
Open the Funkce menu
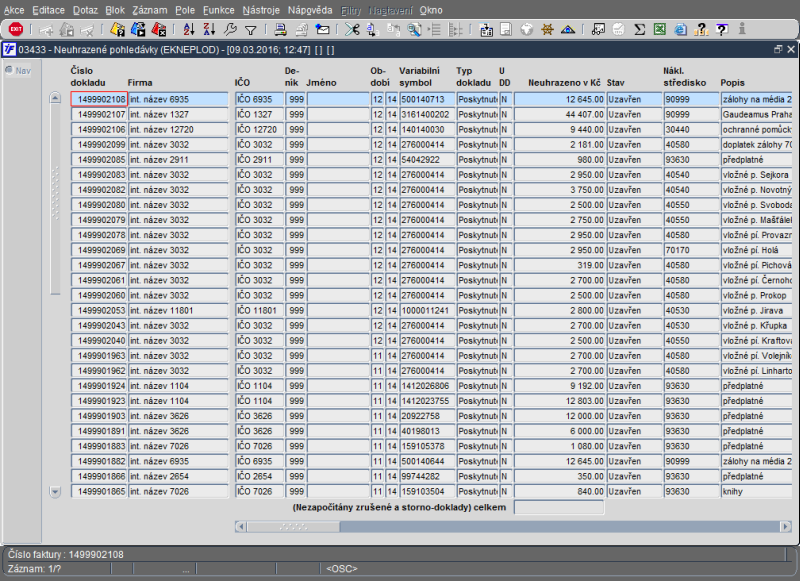pyautogui.click(x=218, y=10)
